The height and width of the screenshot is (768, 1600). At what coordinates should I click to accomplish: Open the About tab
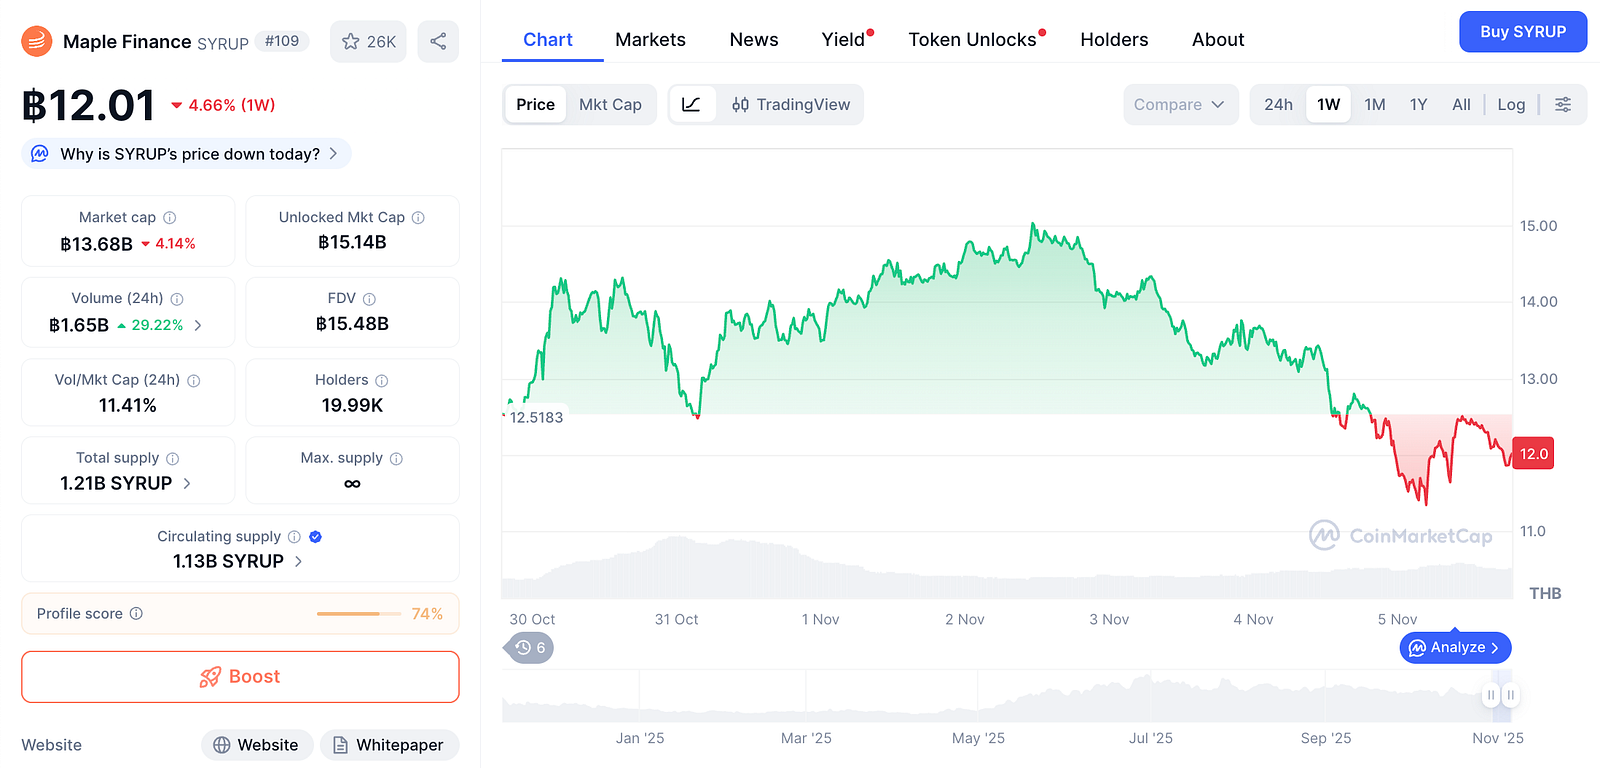coord(1218,40)
